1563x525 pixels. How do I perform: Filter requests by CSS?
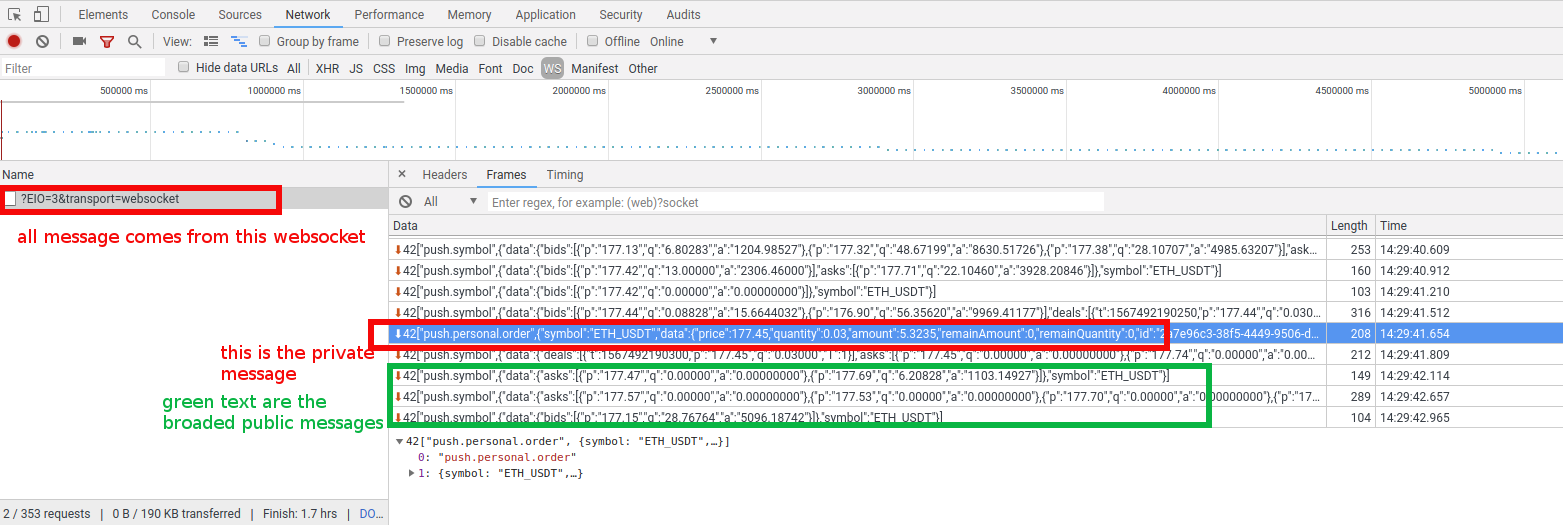tap(384, 68)
